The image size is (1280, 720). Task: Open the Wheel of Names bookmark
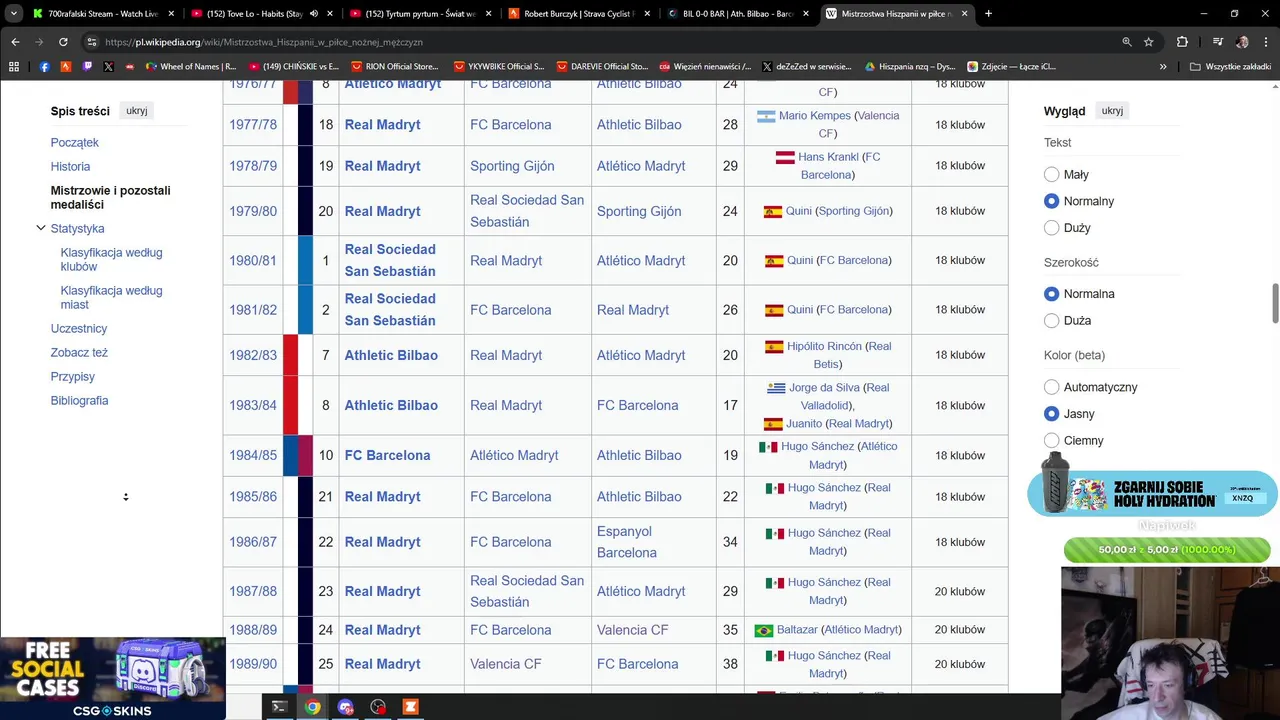click(x=191, y=67)
